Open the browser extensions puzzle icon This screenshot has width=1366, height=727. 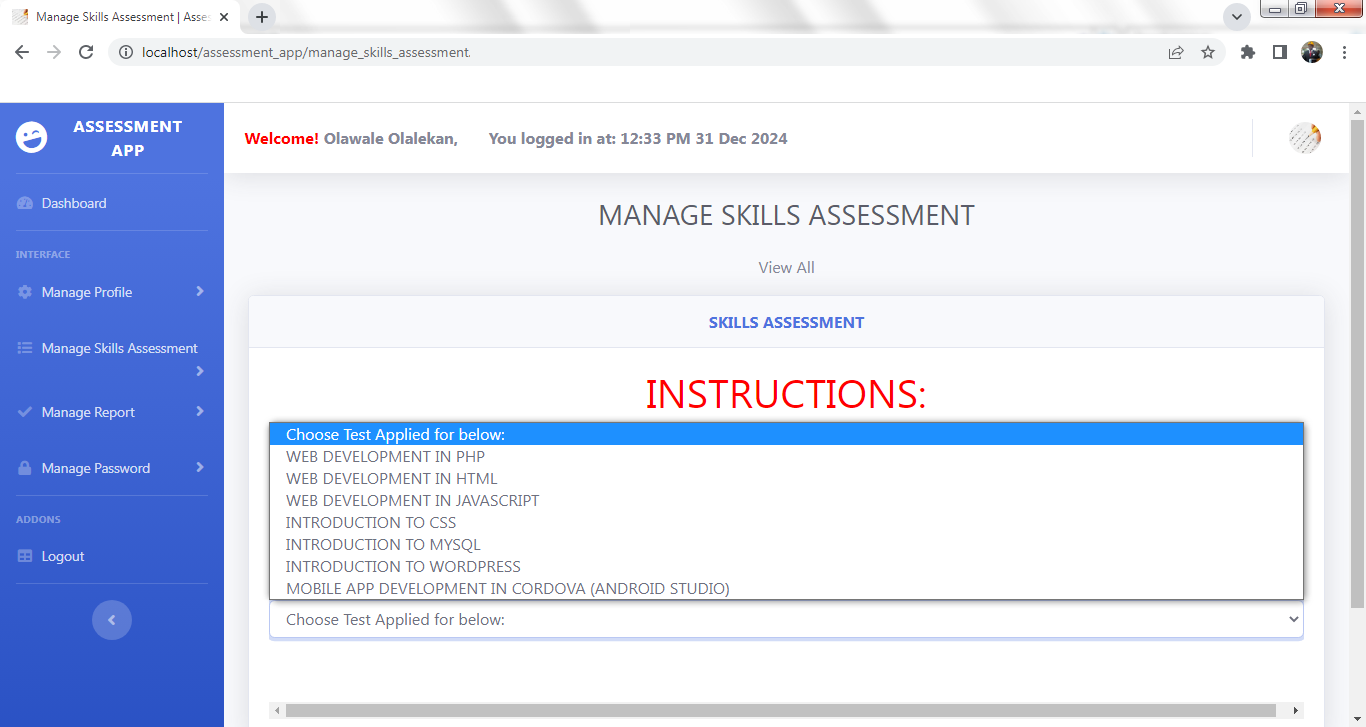[x=1247, y=52]
